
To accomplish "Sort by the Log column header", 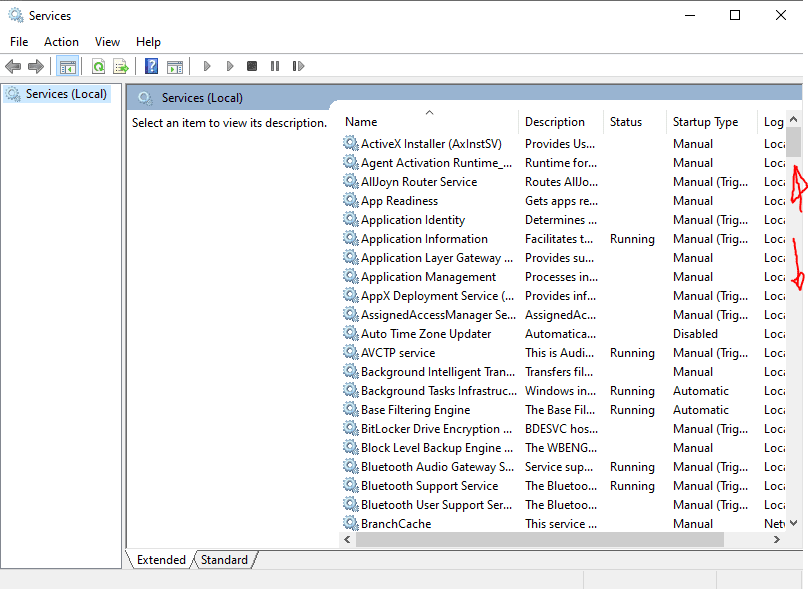I will click(772, 122).
